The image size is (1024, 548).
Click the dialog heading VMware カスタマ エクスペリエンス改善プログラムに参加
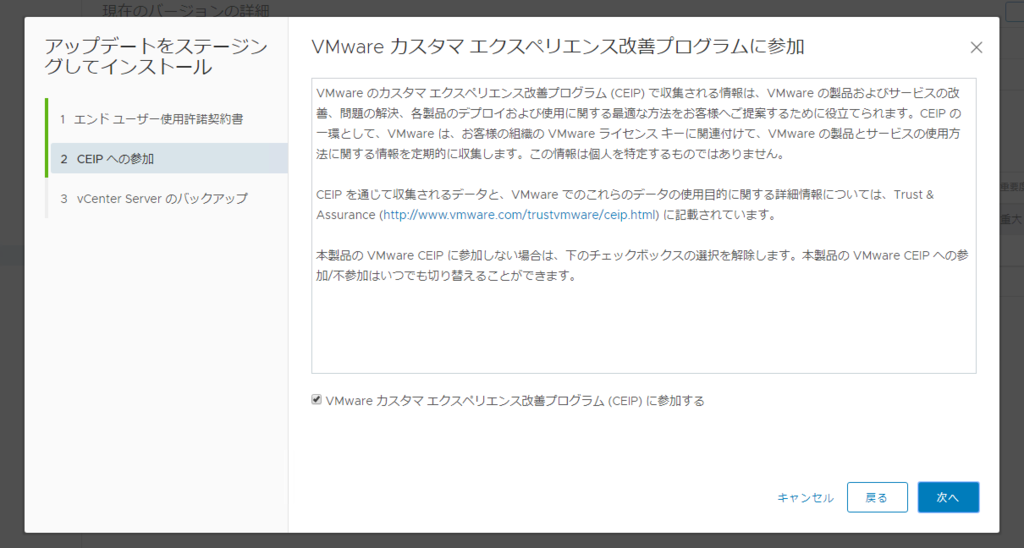coord(557,47)
